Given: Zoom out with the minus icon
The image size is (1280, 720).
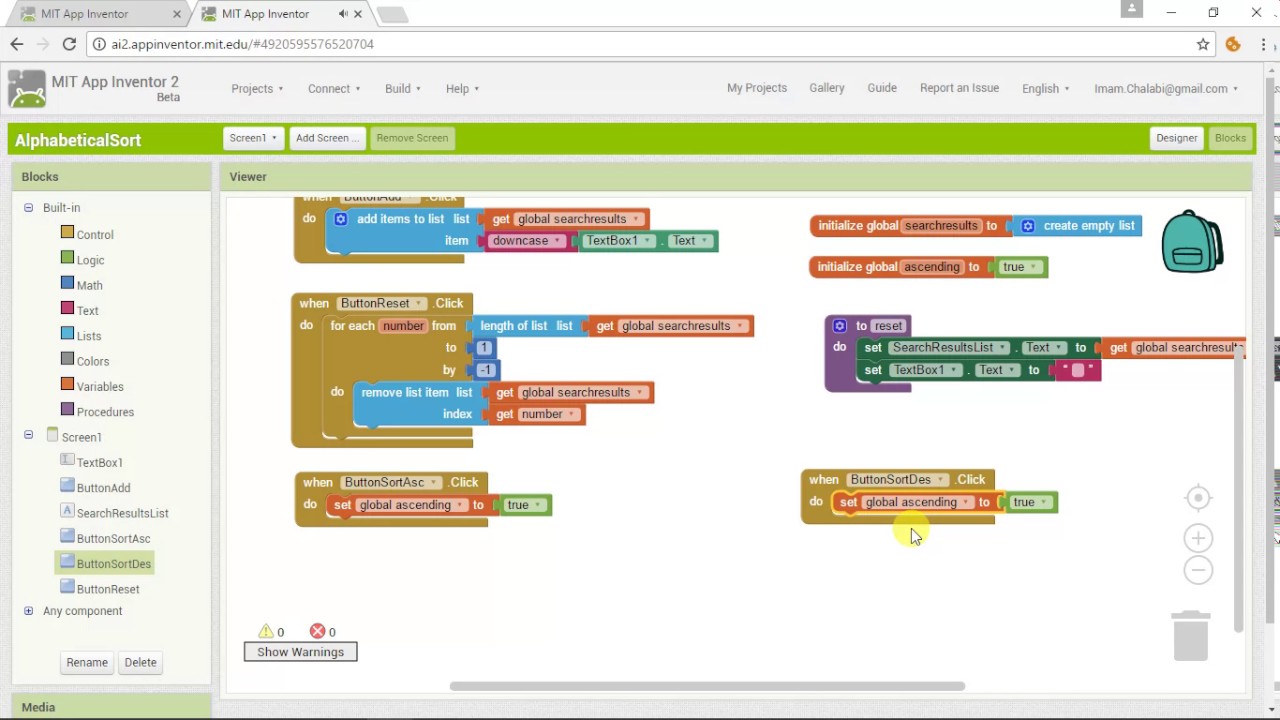Looking at the screenshot, I should point(1198,570).
